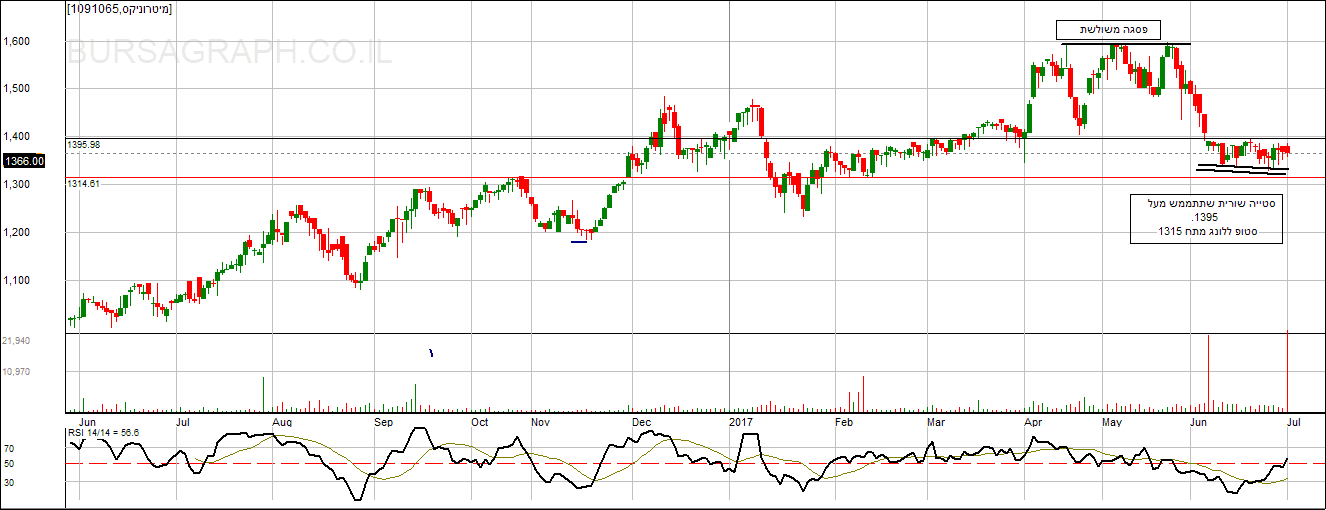Screen dimensions: 1326x510
Task: Click the tallest volume spike in June
Action: [x=1209, y=372]
